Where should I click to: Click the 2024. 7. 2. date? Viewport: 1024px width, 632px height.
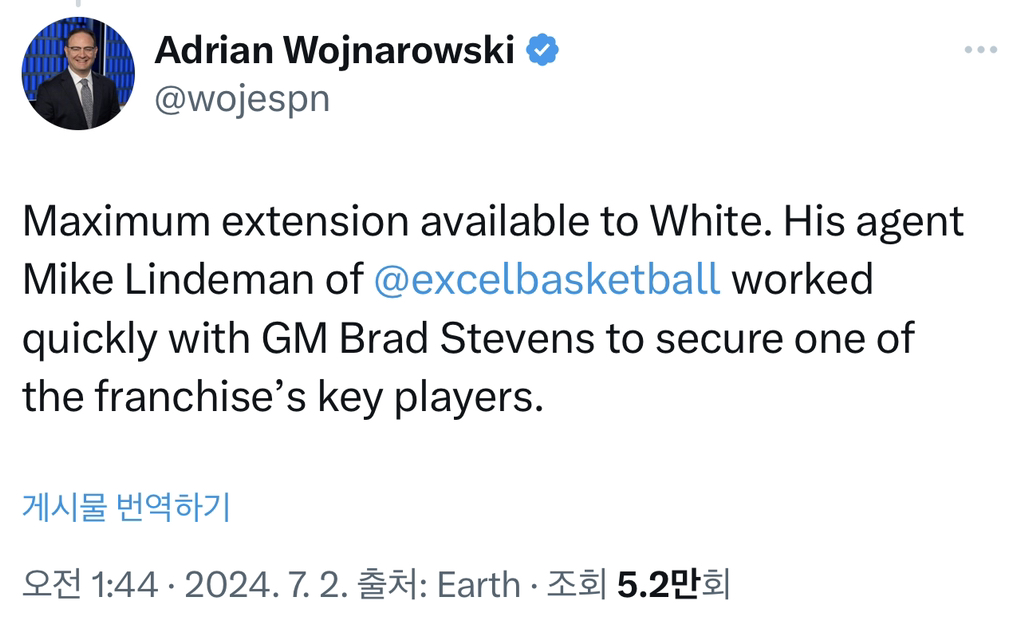(266, 584)
